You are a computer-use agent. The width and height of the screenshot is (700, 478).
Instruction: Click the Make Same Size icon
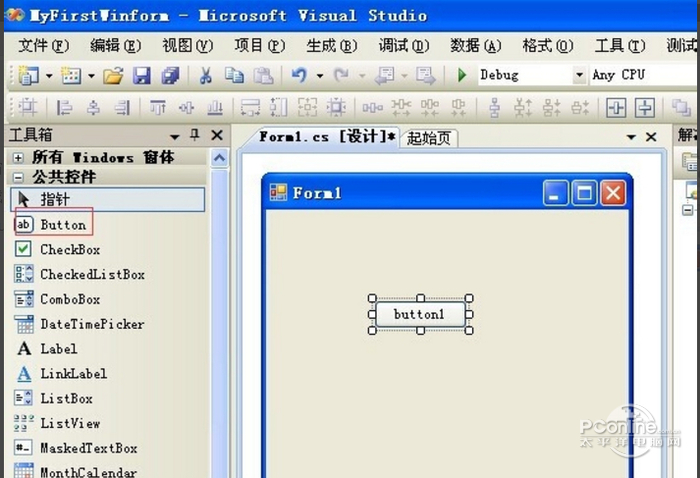click(308, 108)
